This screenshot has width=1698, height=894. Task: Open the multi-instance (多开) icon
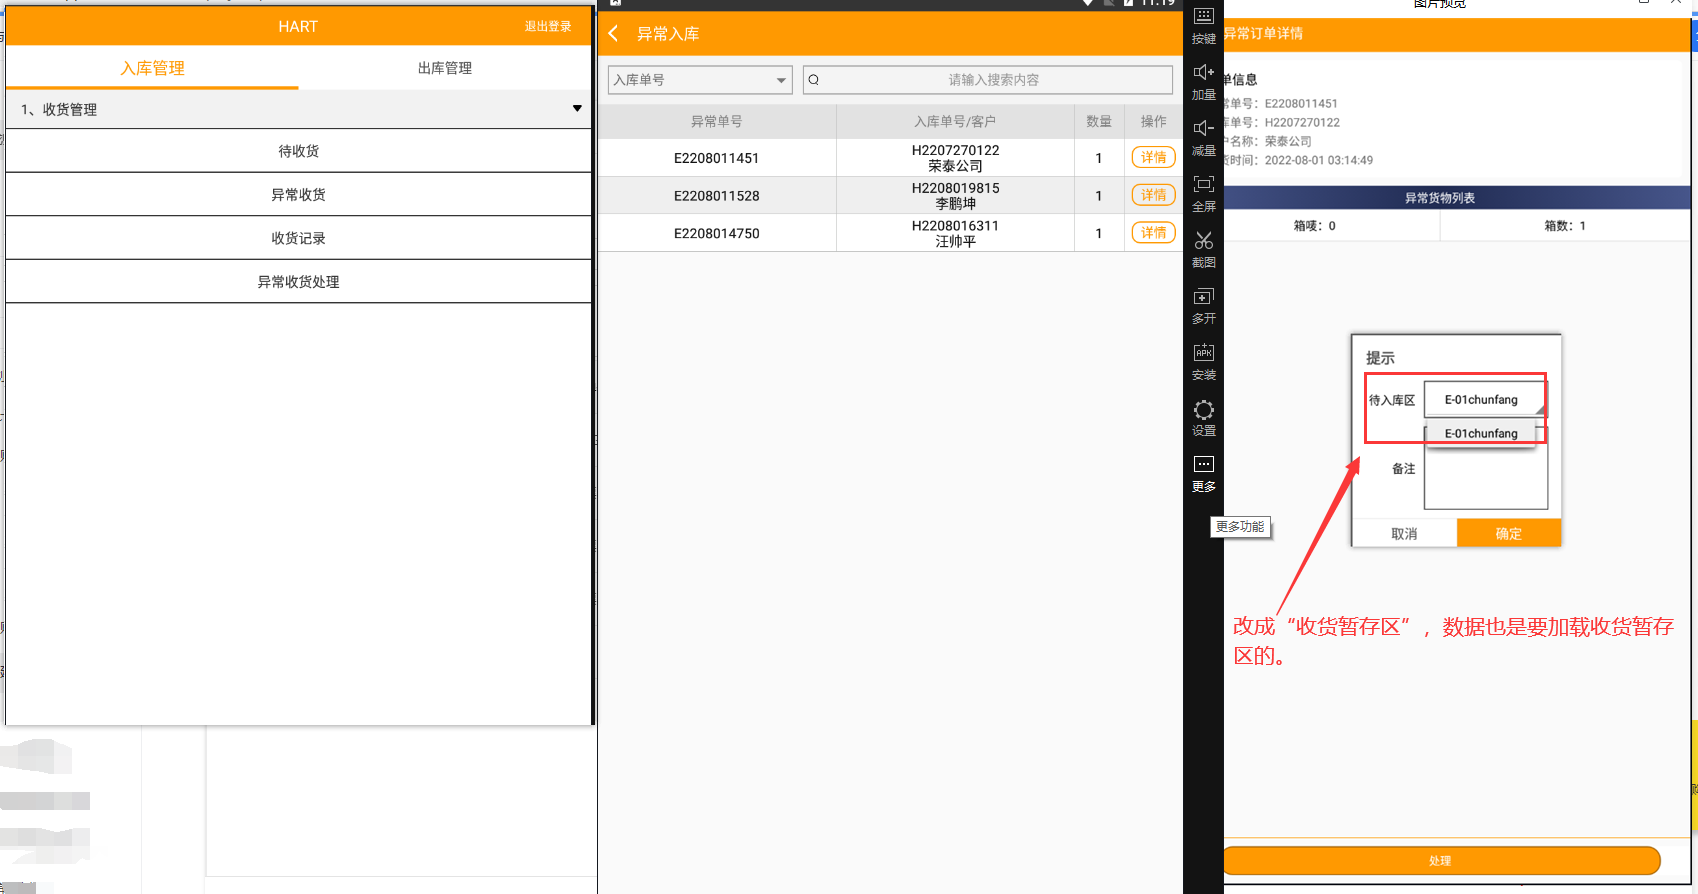point(1203,297)
